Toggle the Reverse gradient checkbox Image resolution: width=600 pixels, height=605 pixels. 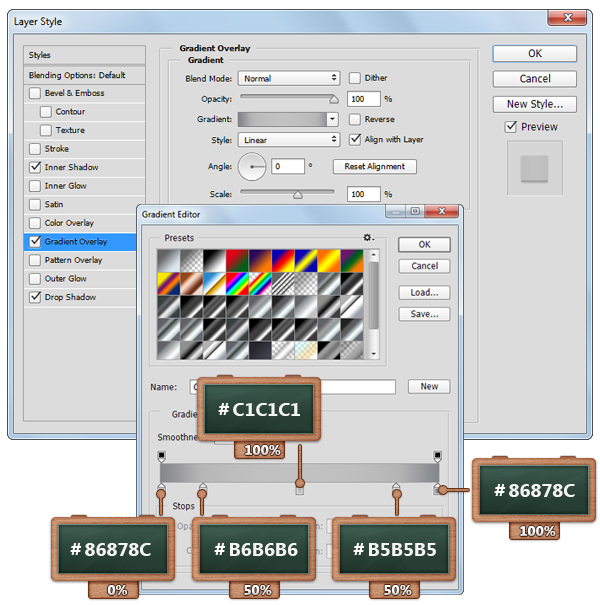pyautogui.click(x=355, y=119)
